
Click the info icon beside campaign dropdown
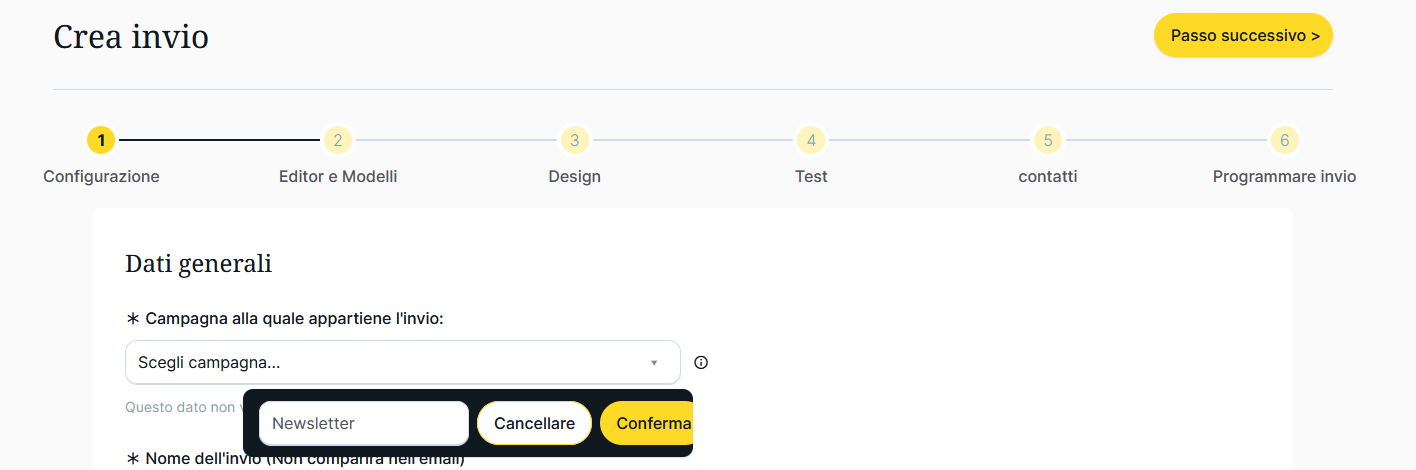tap(701, 362)
